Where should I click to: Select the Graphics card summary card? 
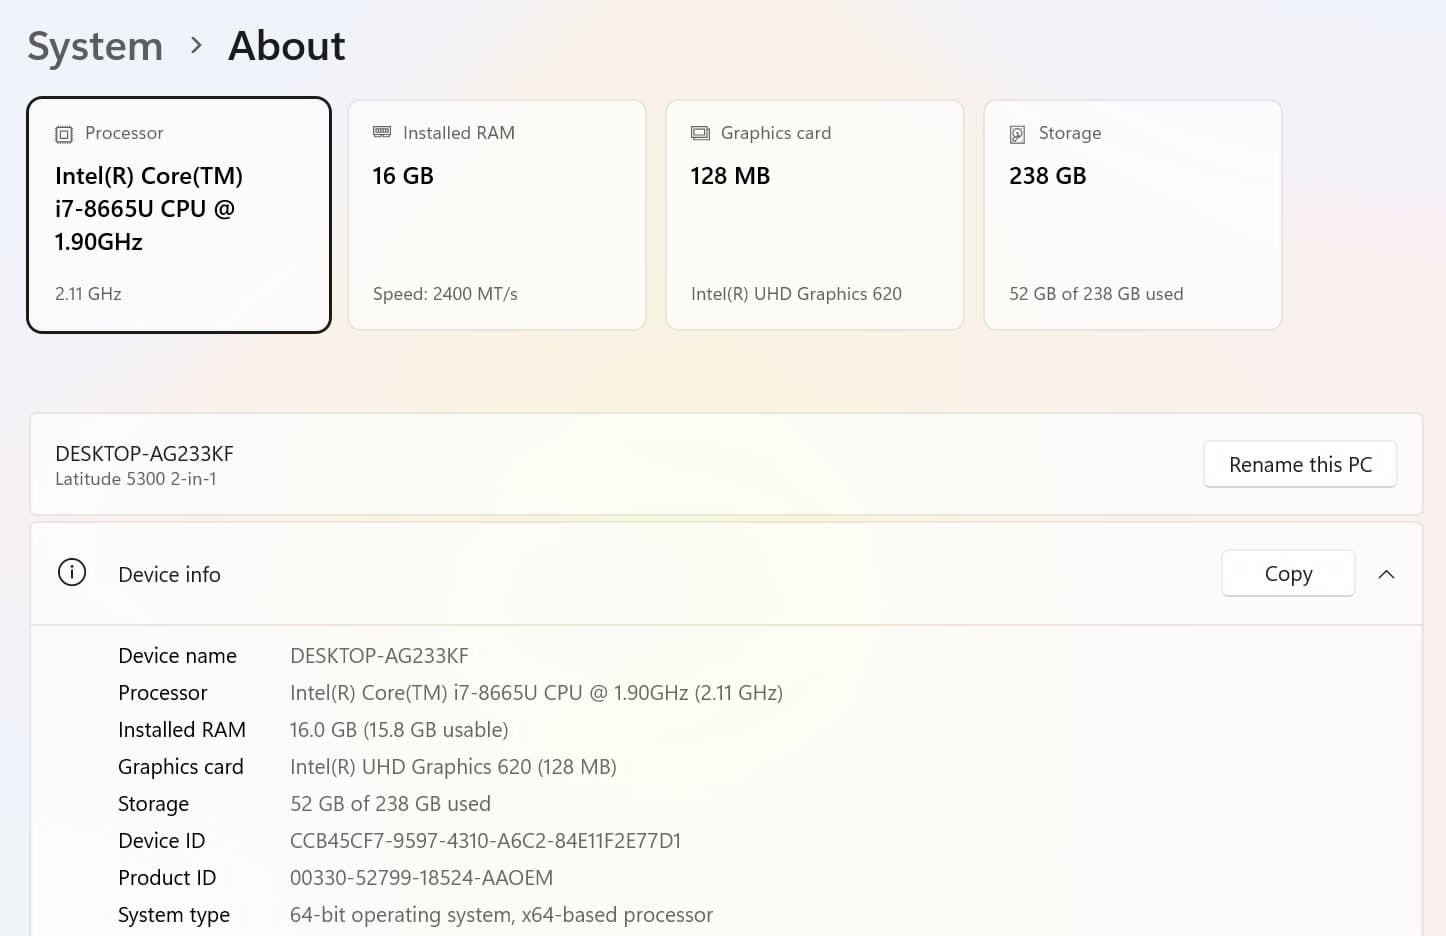pos(815,215)
